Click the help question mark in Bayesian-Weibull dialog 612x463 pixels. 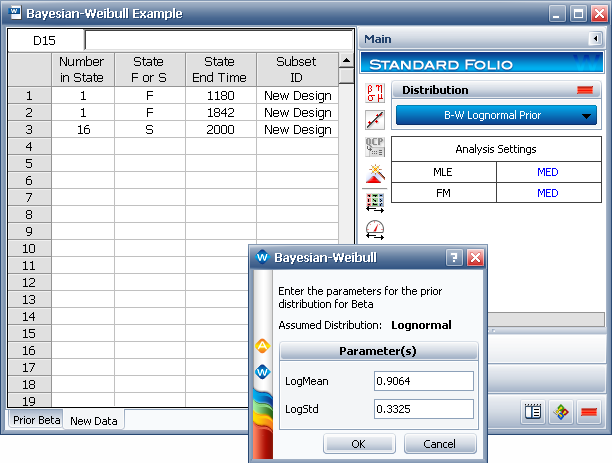453,257
